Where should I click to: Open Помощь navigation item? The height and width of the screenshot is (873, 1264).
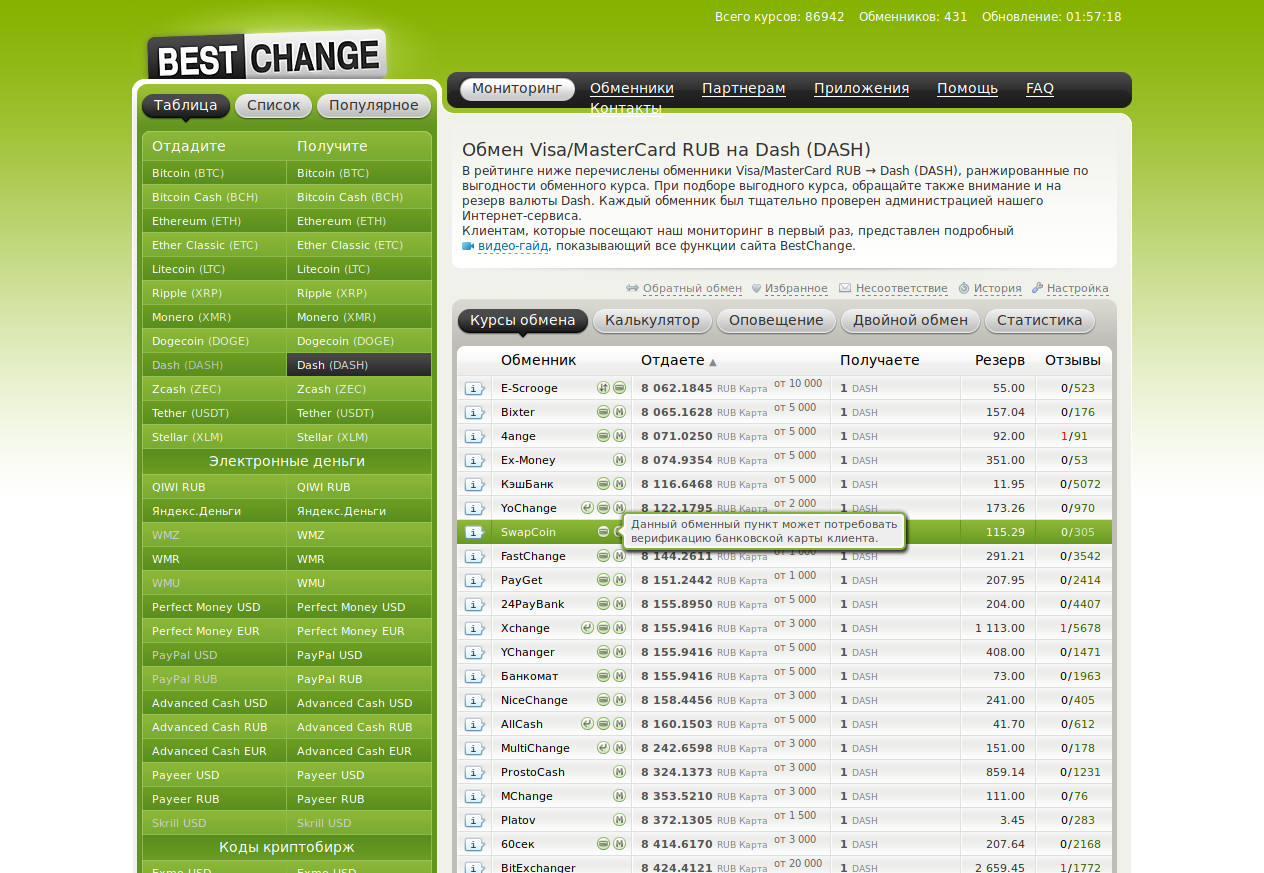(x=967, y=89)
